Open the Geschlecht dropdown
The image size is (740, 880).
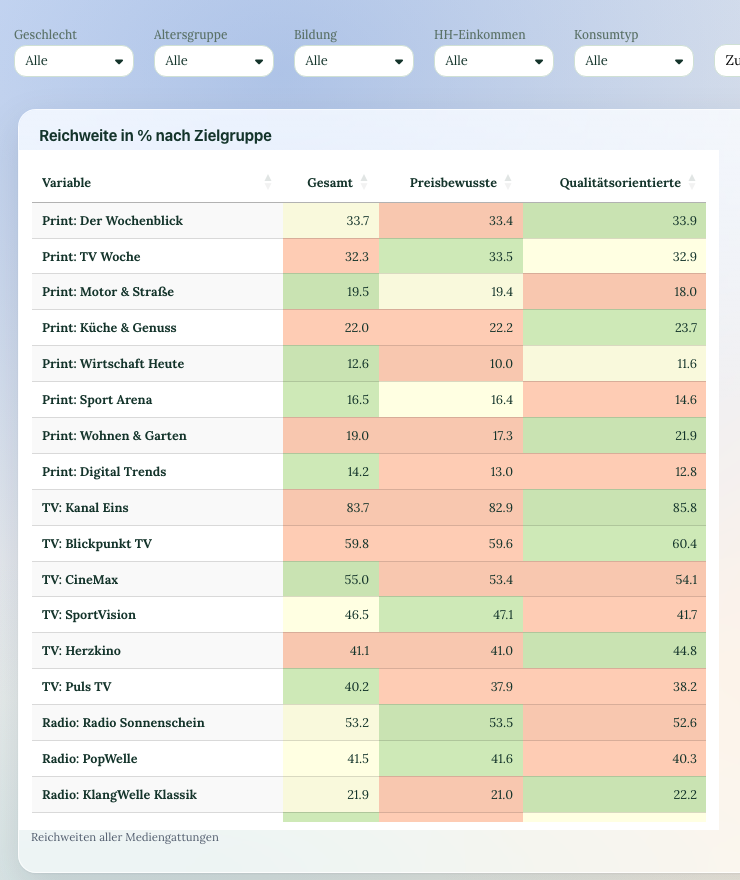tap(74, 61)
